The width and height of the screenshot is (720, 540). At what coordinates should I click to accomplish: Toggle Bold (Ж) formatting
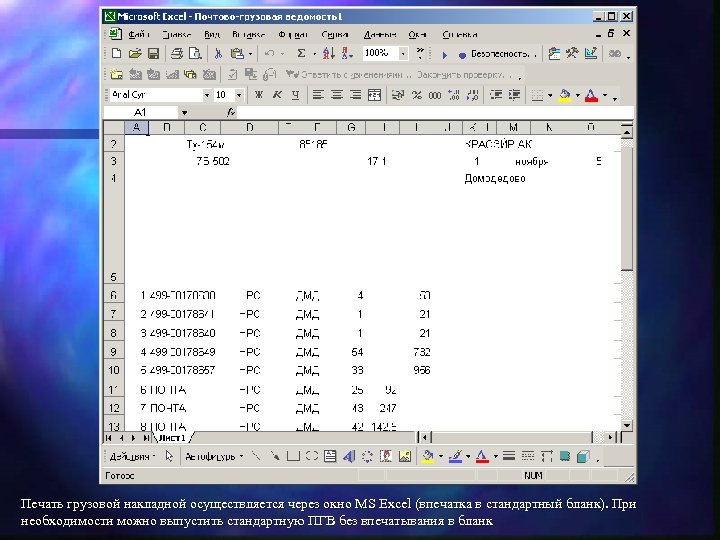(259, 95)
